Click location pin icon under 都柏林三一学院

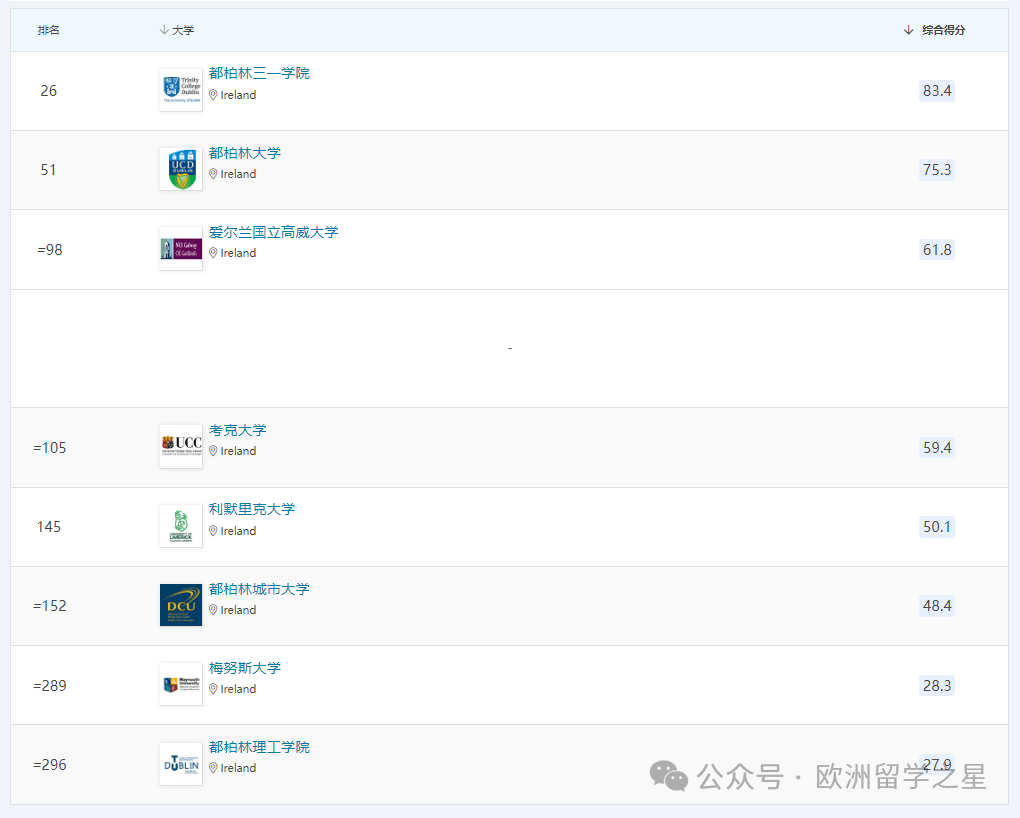click(213, 95)
